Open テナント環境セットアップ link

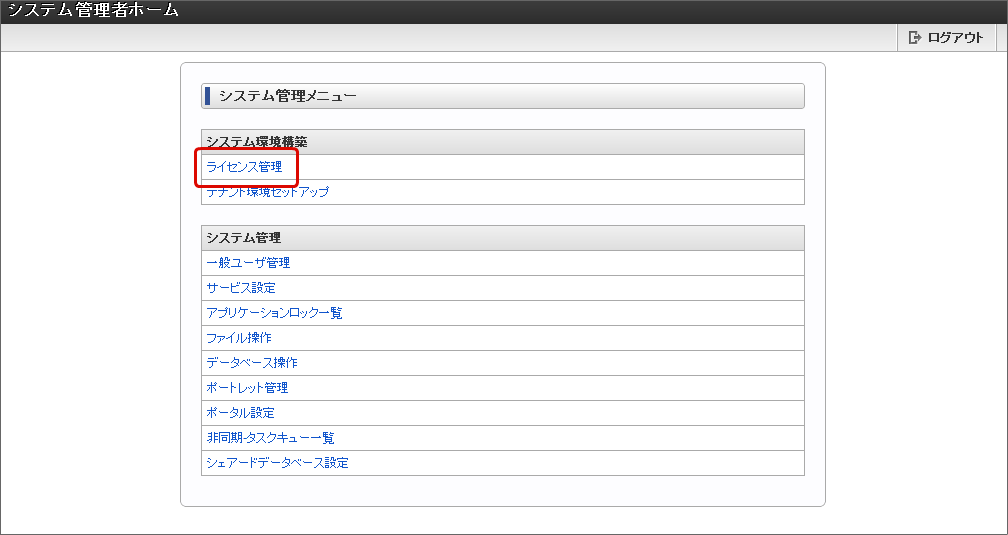point(267,192)
